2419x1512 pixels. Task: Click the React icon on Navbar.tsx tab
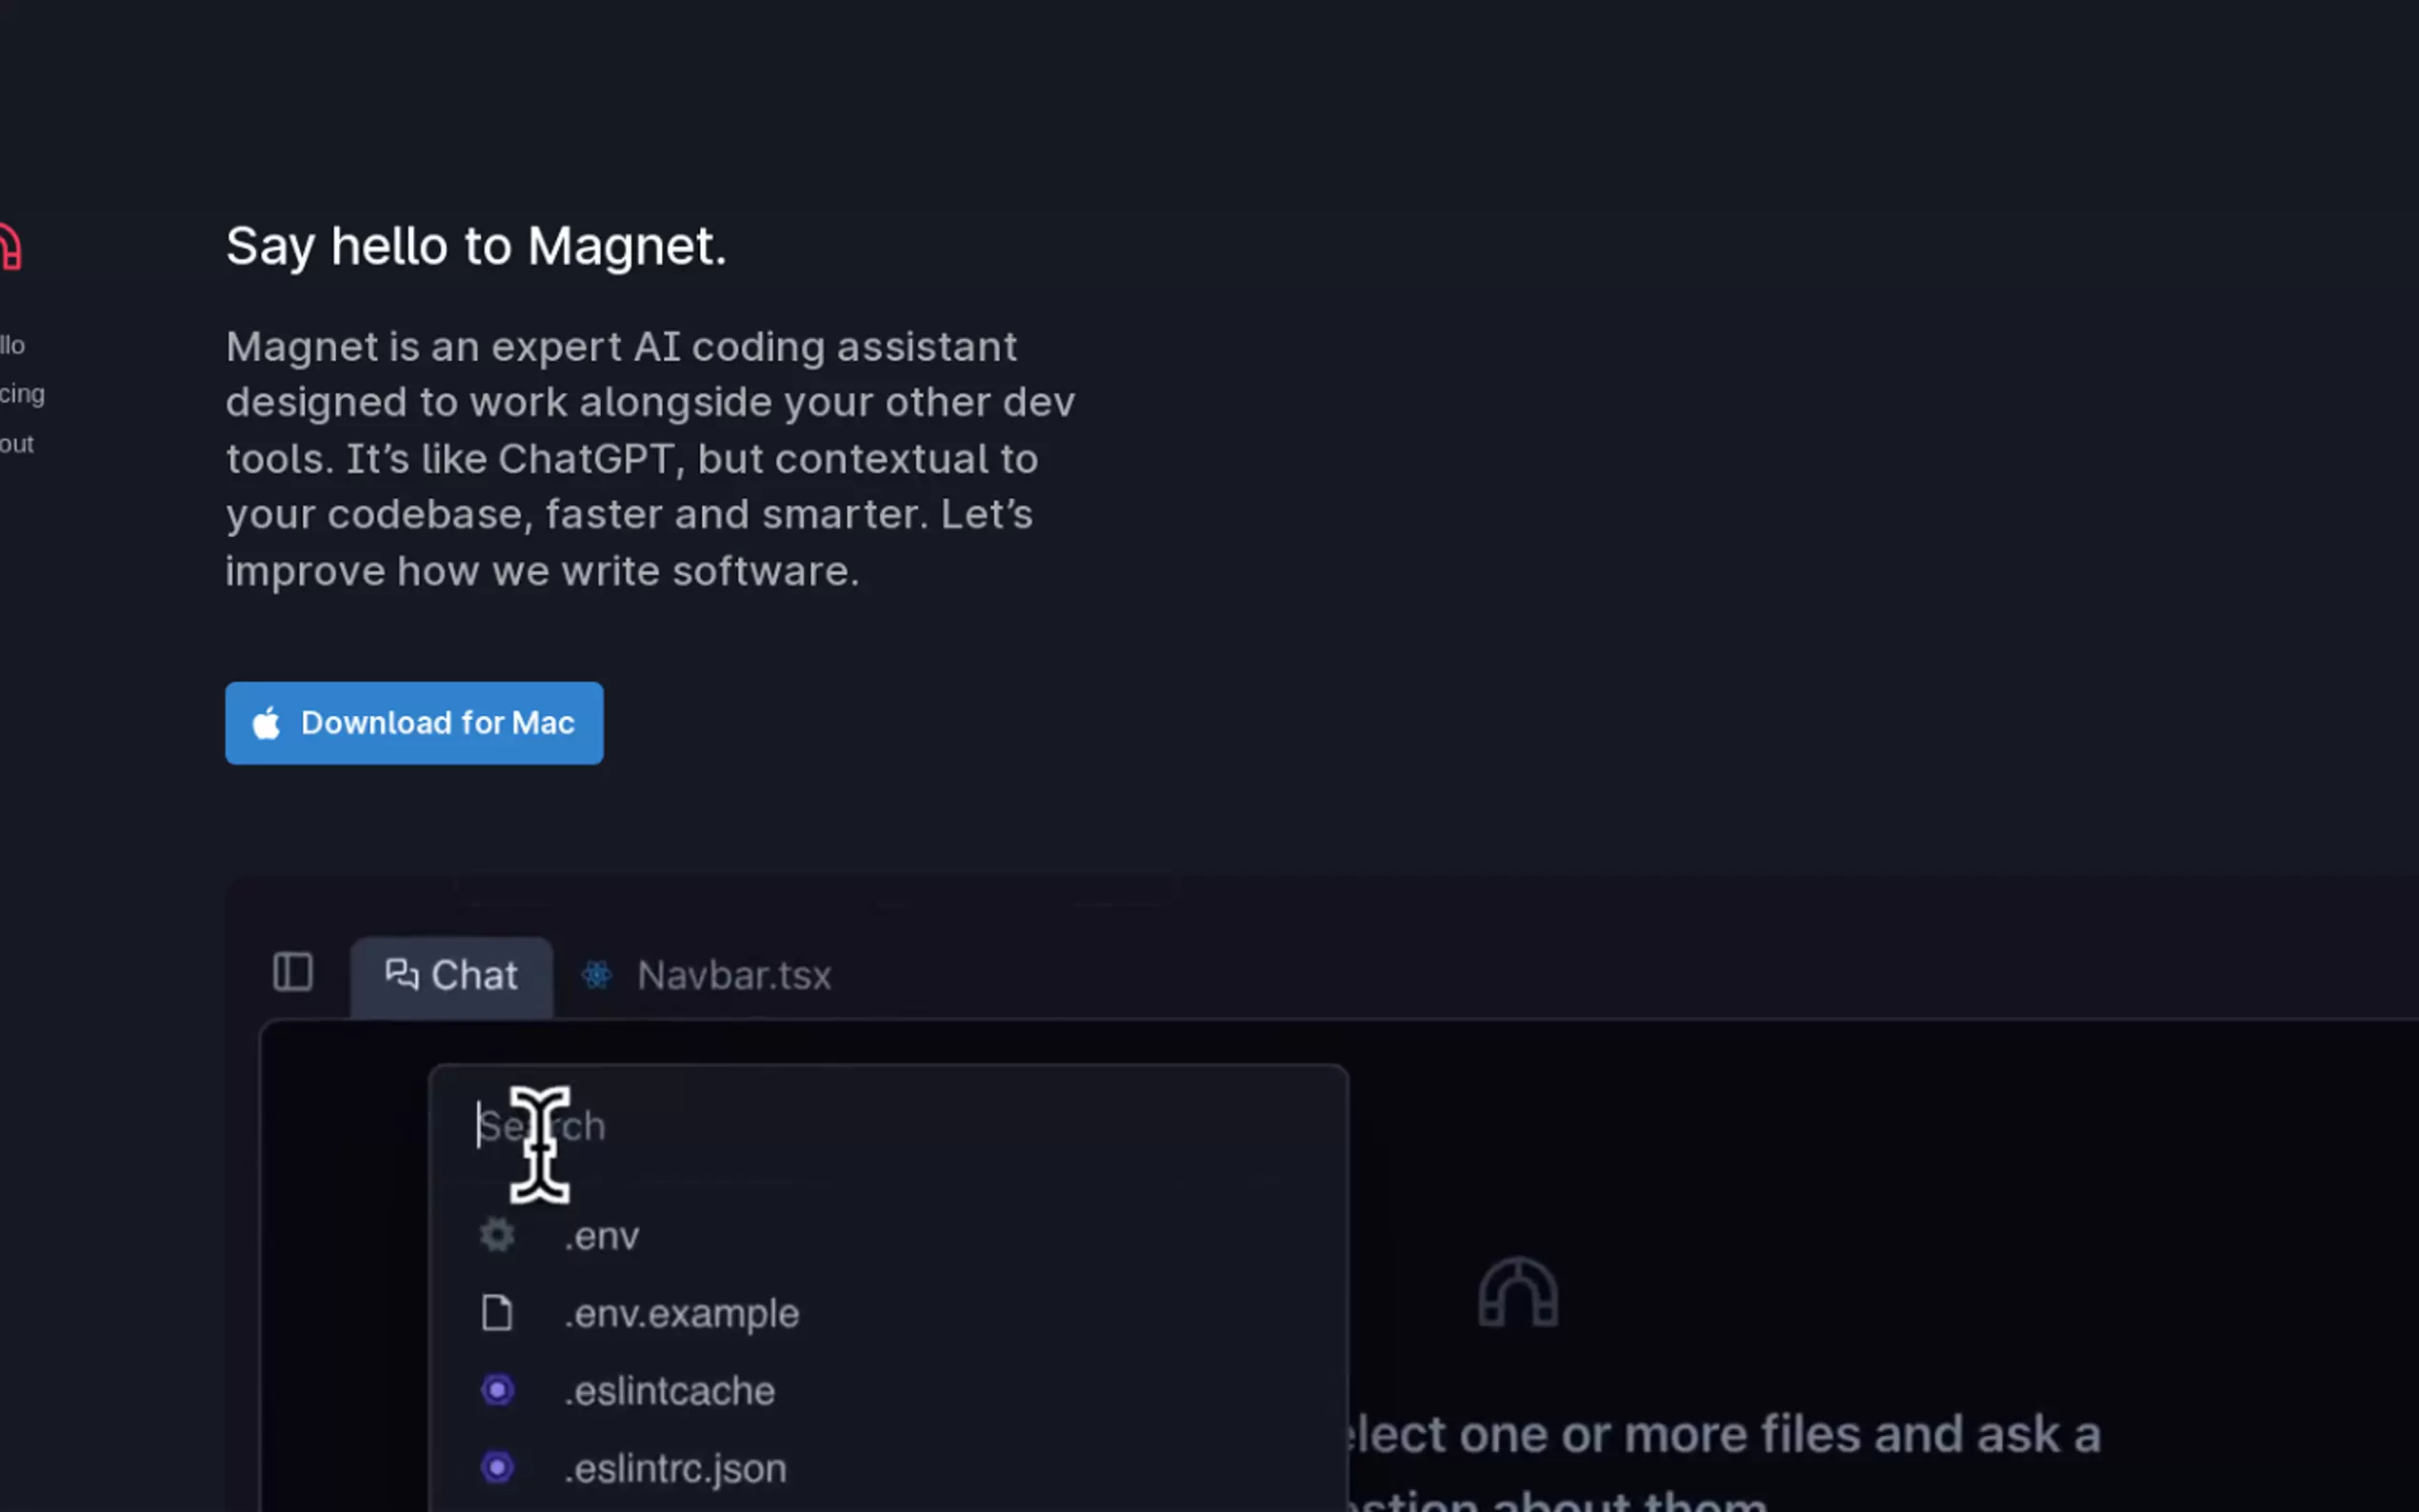[597, 975]
